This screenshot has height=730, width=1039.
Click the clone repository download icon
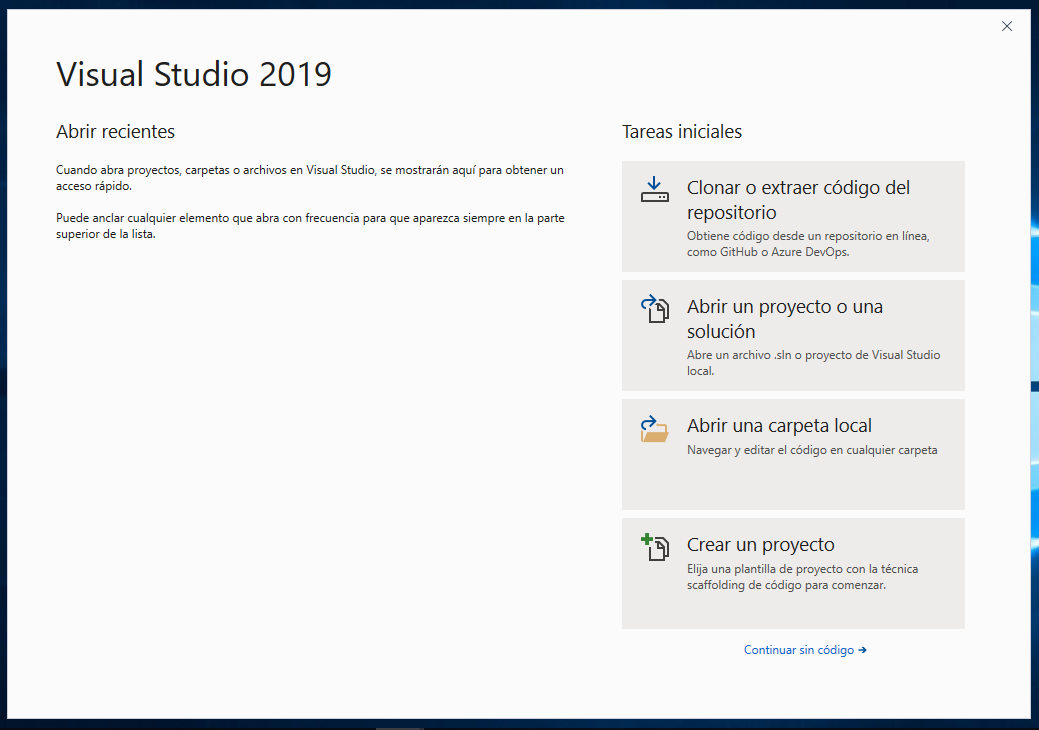pos(655,189)
